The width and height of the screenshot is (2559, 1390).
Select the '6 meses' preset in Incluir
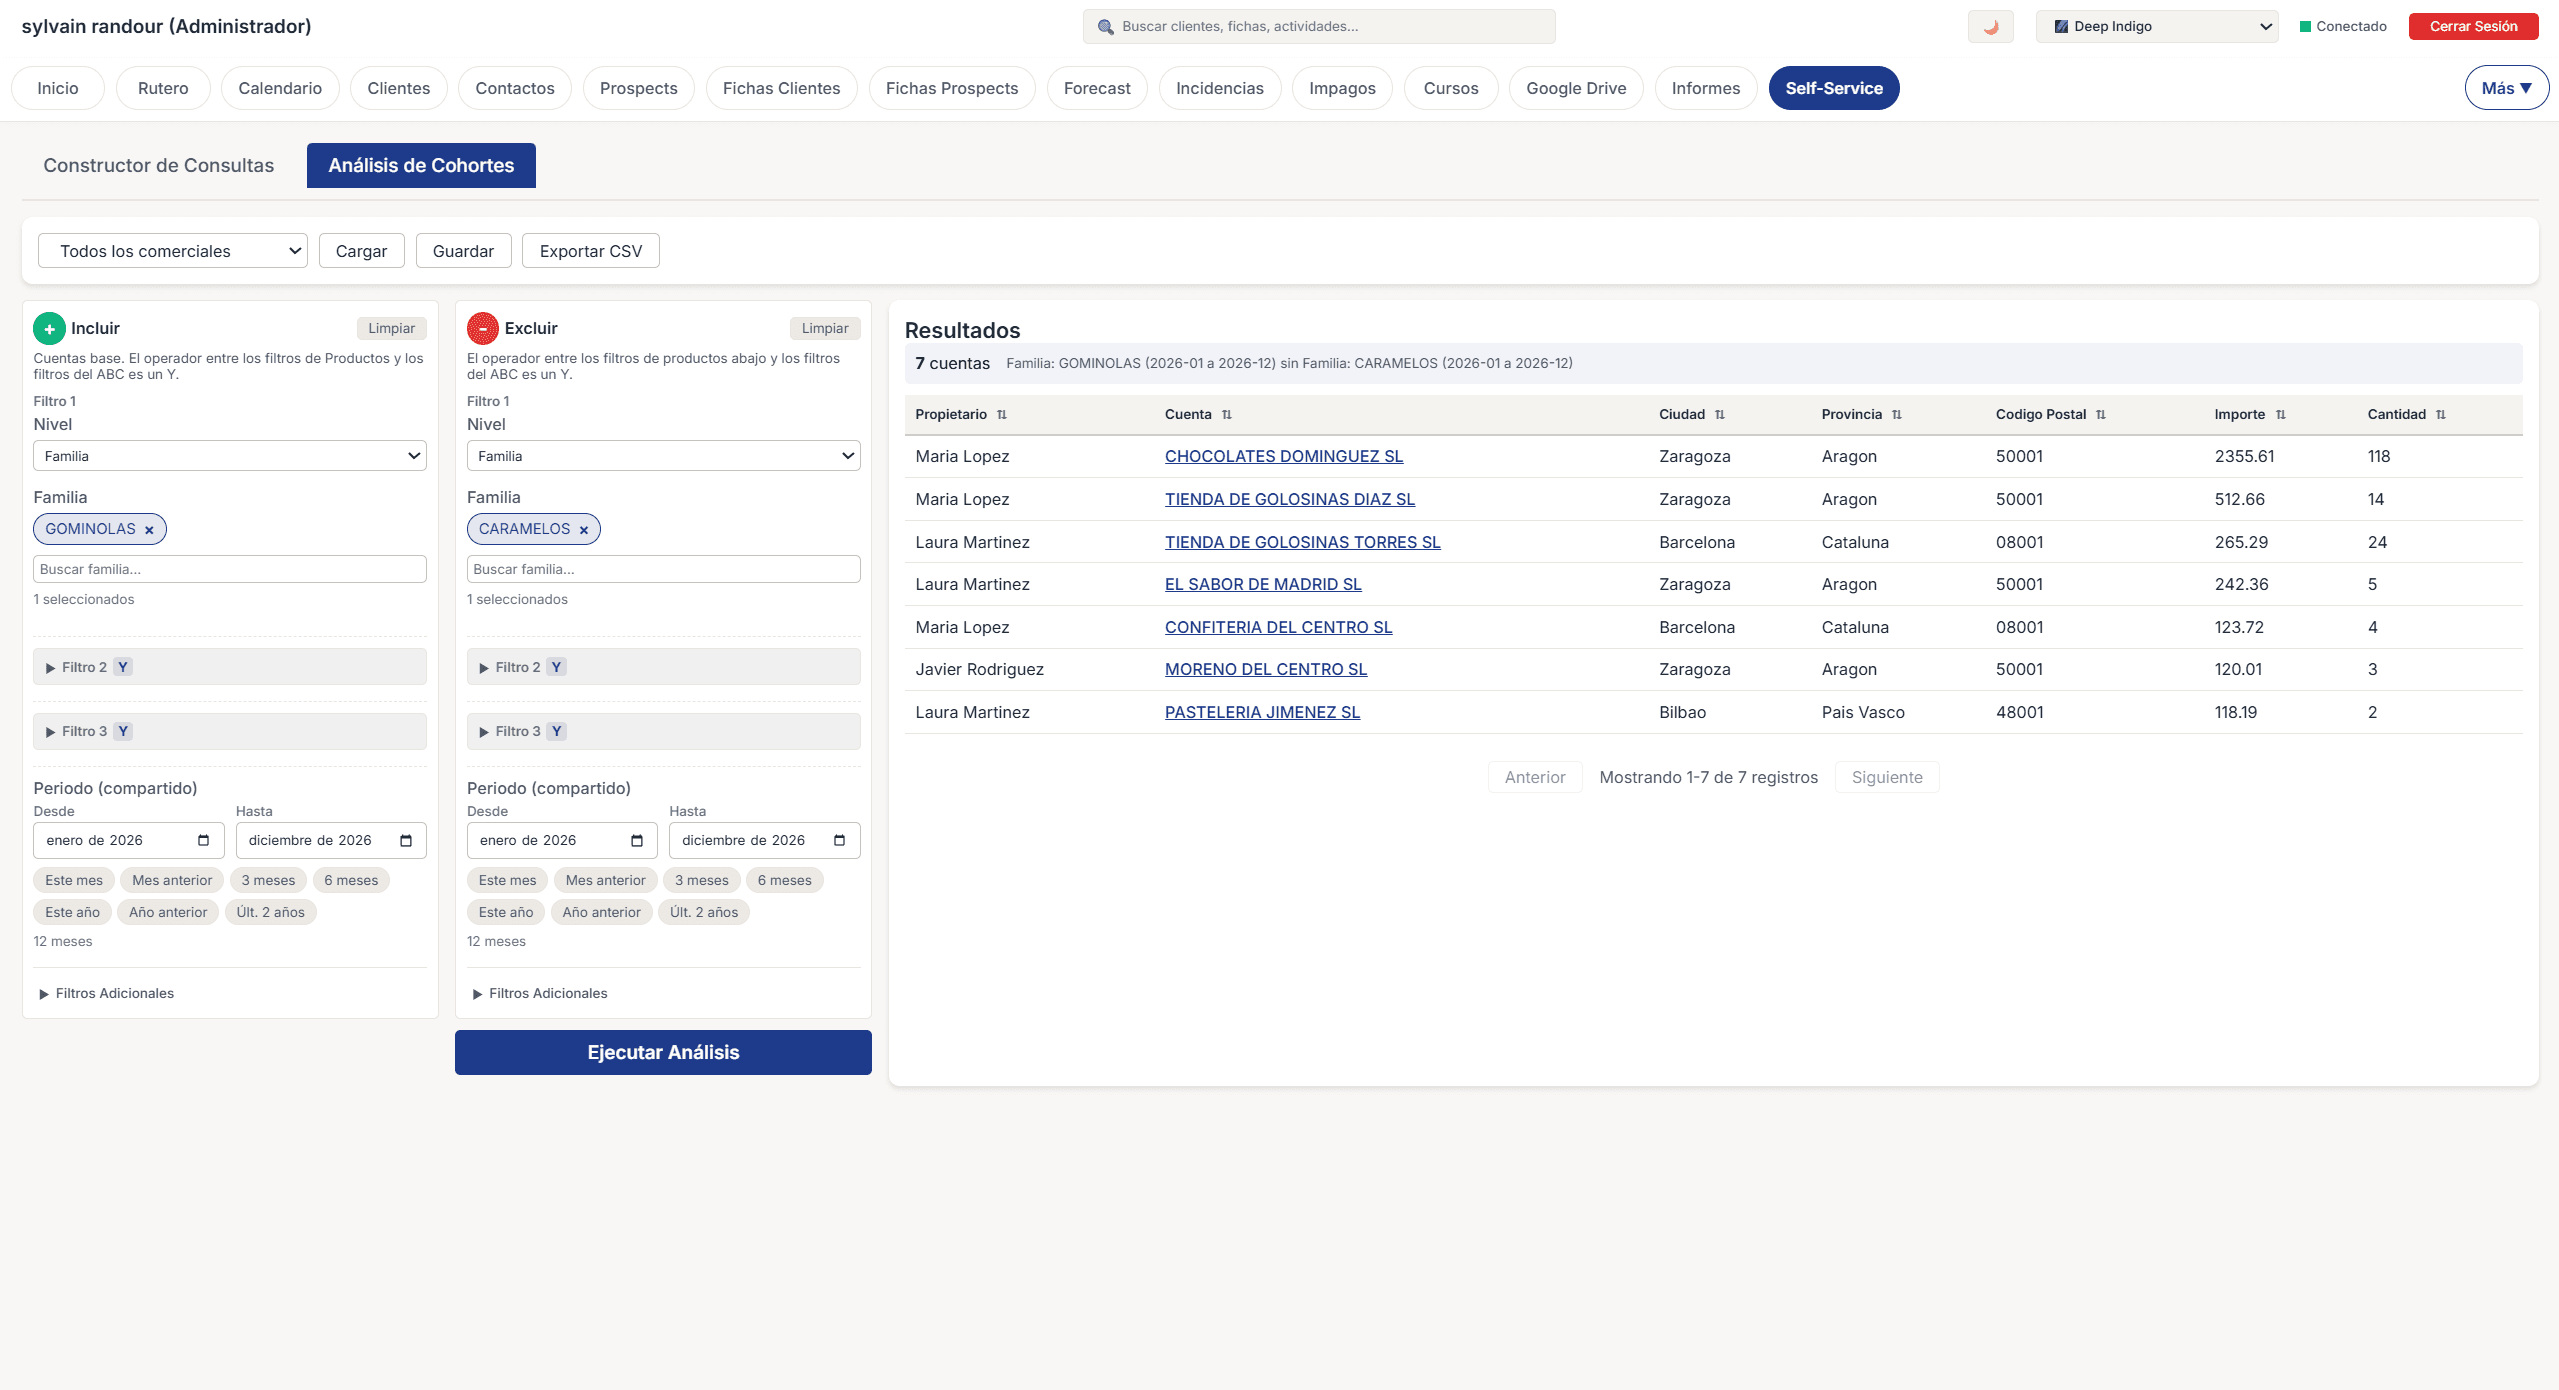(x=351, y=880)
